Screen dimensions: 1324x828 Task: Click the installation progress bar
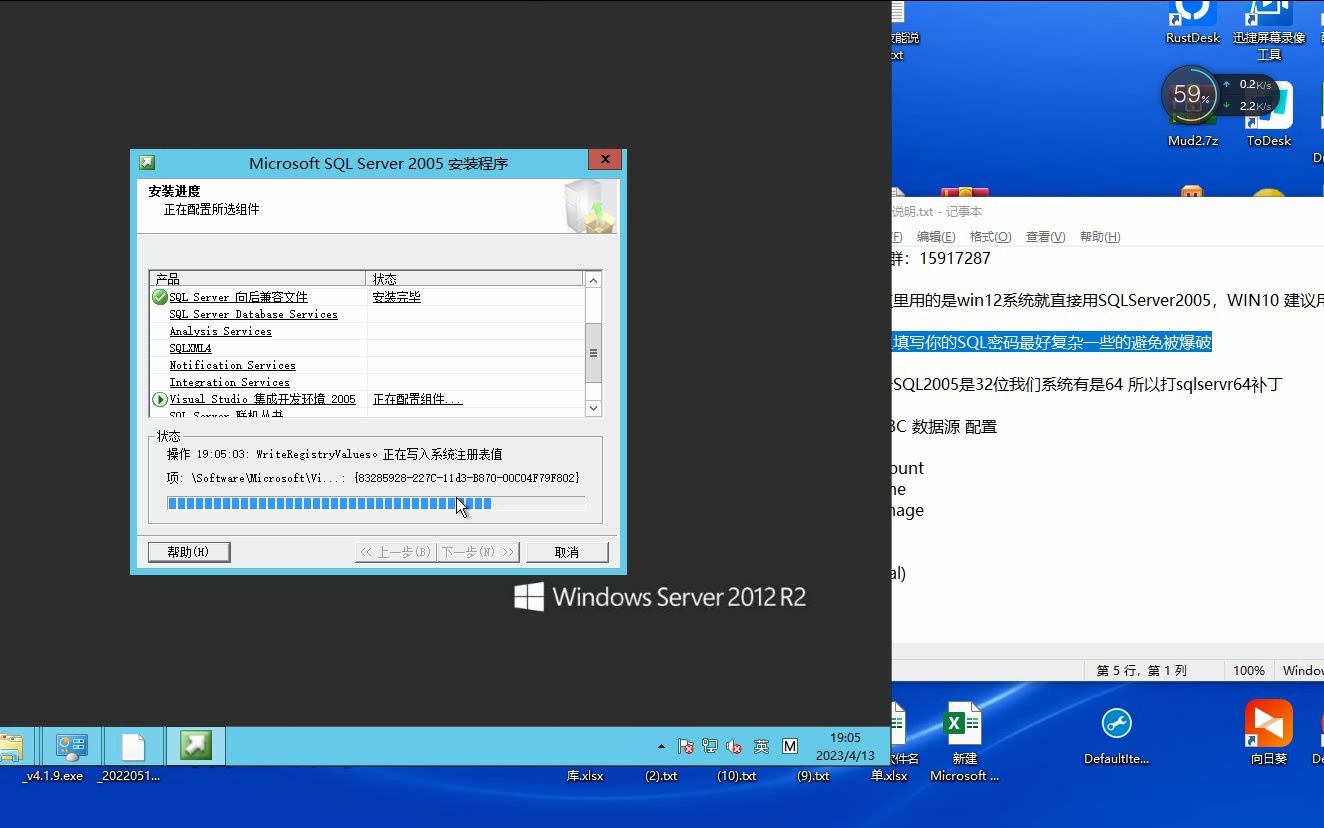376,504
